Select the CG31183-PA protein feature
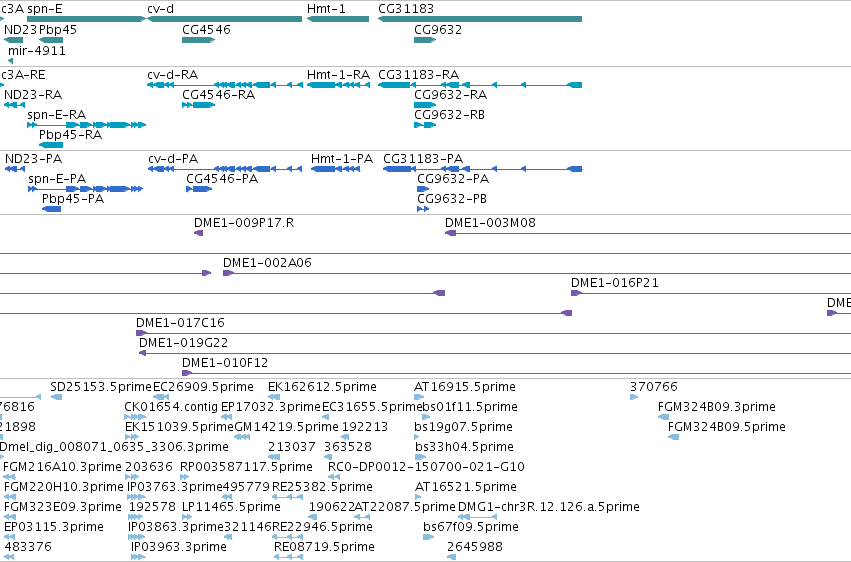This screenshot has height=562, width=851. [483, 169]
